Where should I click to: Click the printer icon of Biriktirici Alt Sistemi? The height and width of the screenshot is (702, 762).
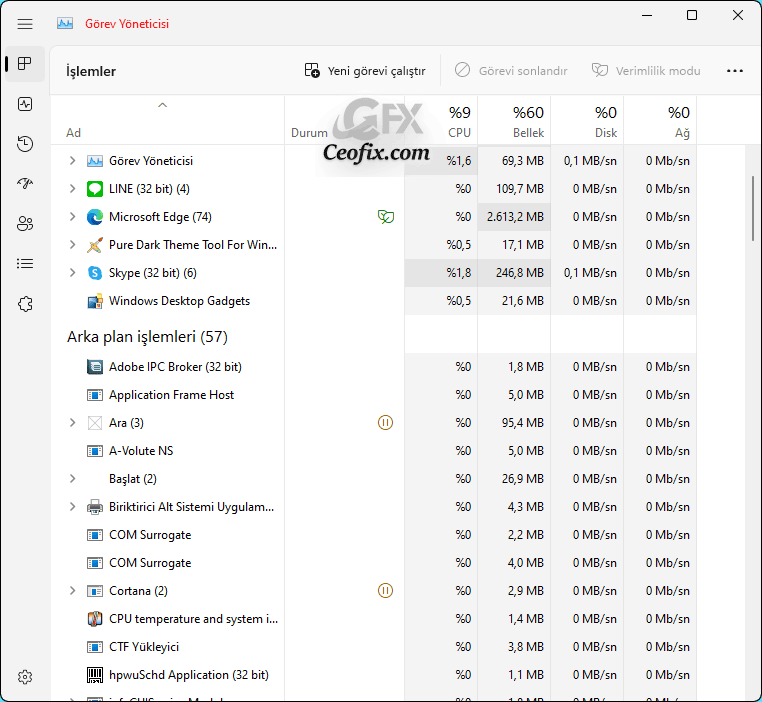click(x=95, y=507)
